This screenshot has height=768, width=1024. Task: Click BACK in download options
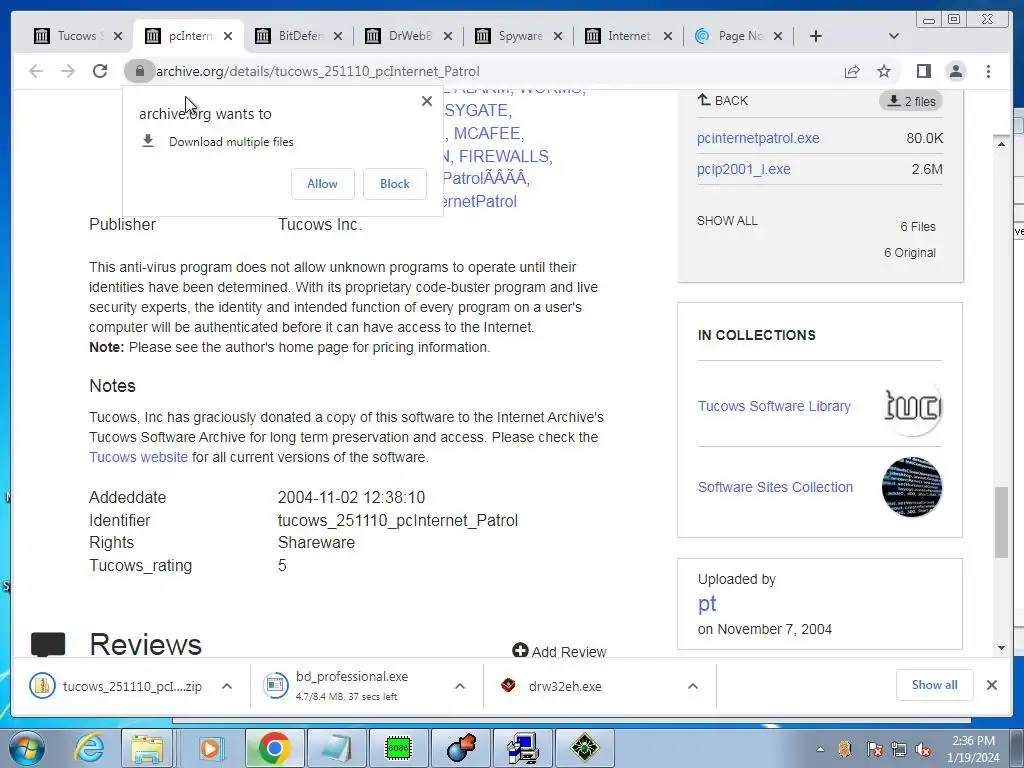click(722, 101)
